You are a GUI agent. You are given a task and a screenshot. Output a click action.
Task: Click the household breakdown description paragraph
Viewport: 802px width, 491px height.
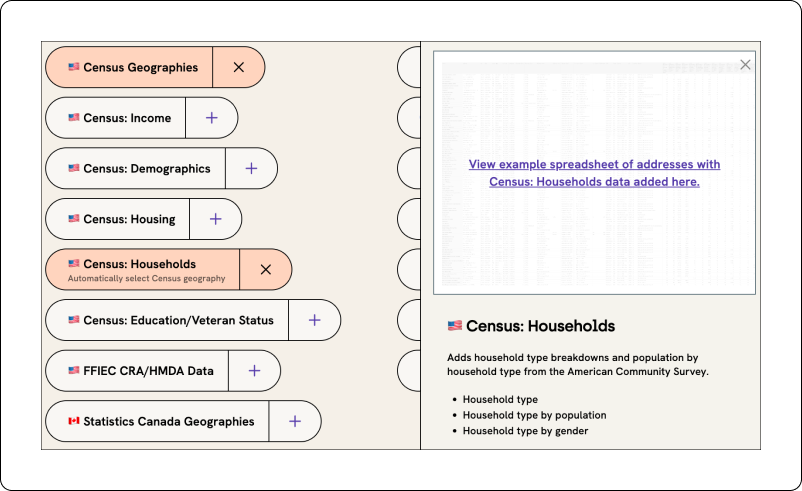578,365
